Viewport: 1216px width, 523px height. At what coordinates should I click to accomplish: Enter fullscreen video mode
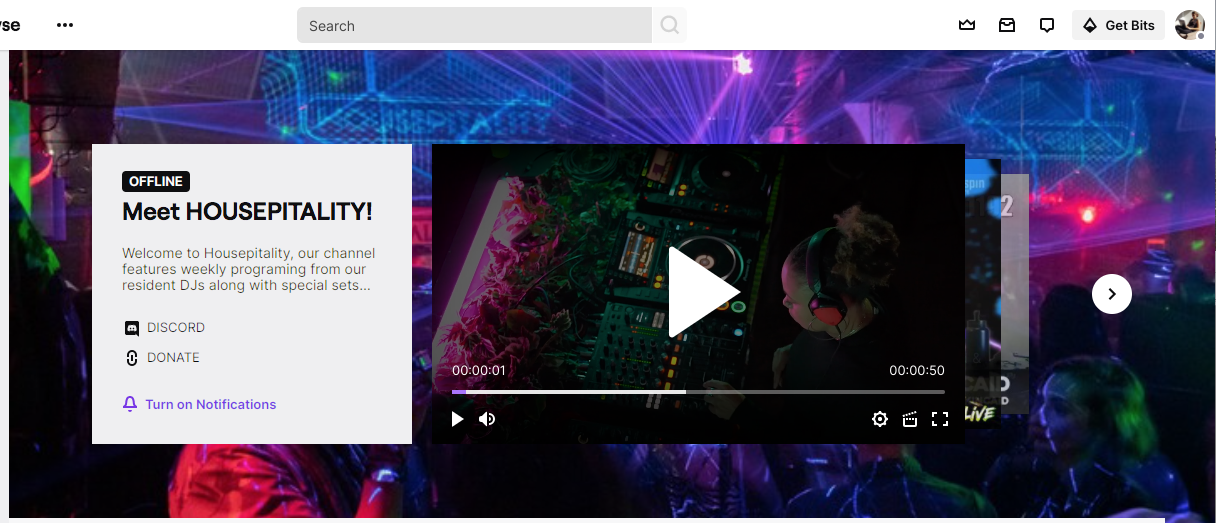(x=940, y=419)
